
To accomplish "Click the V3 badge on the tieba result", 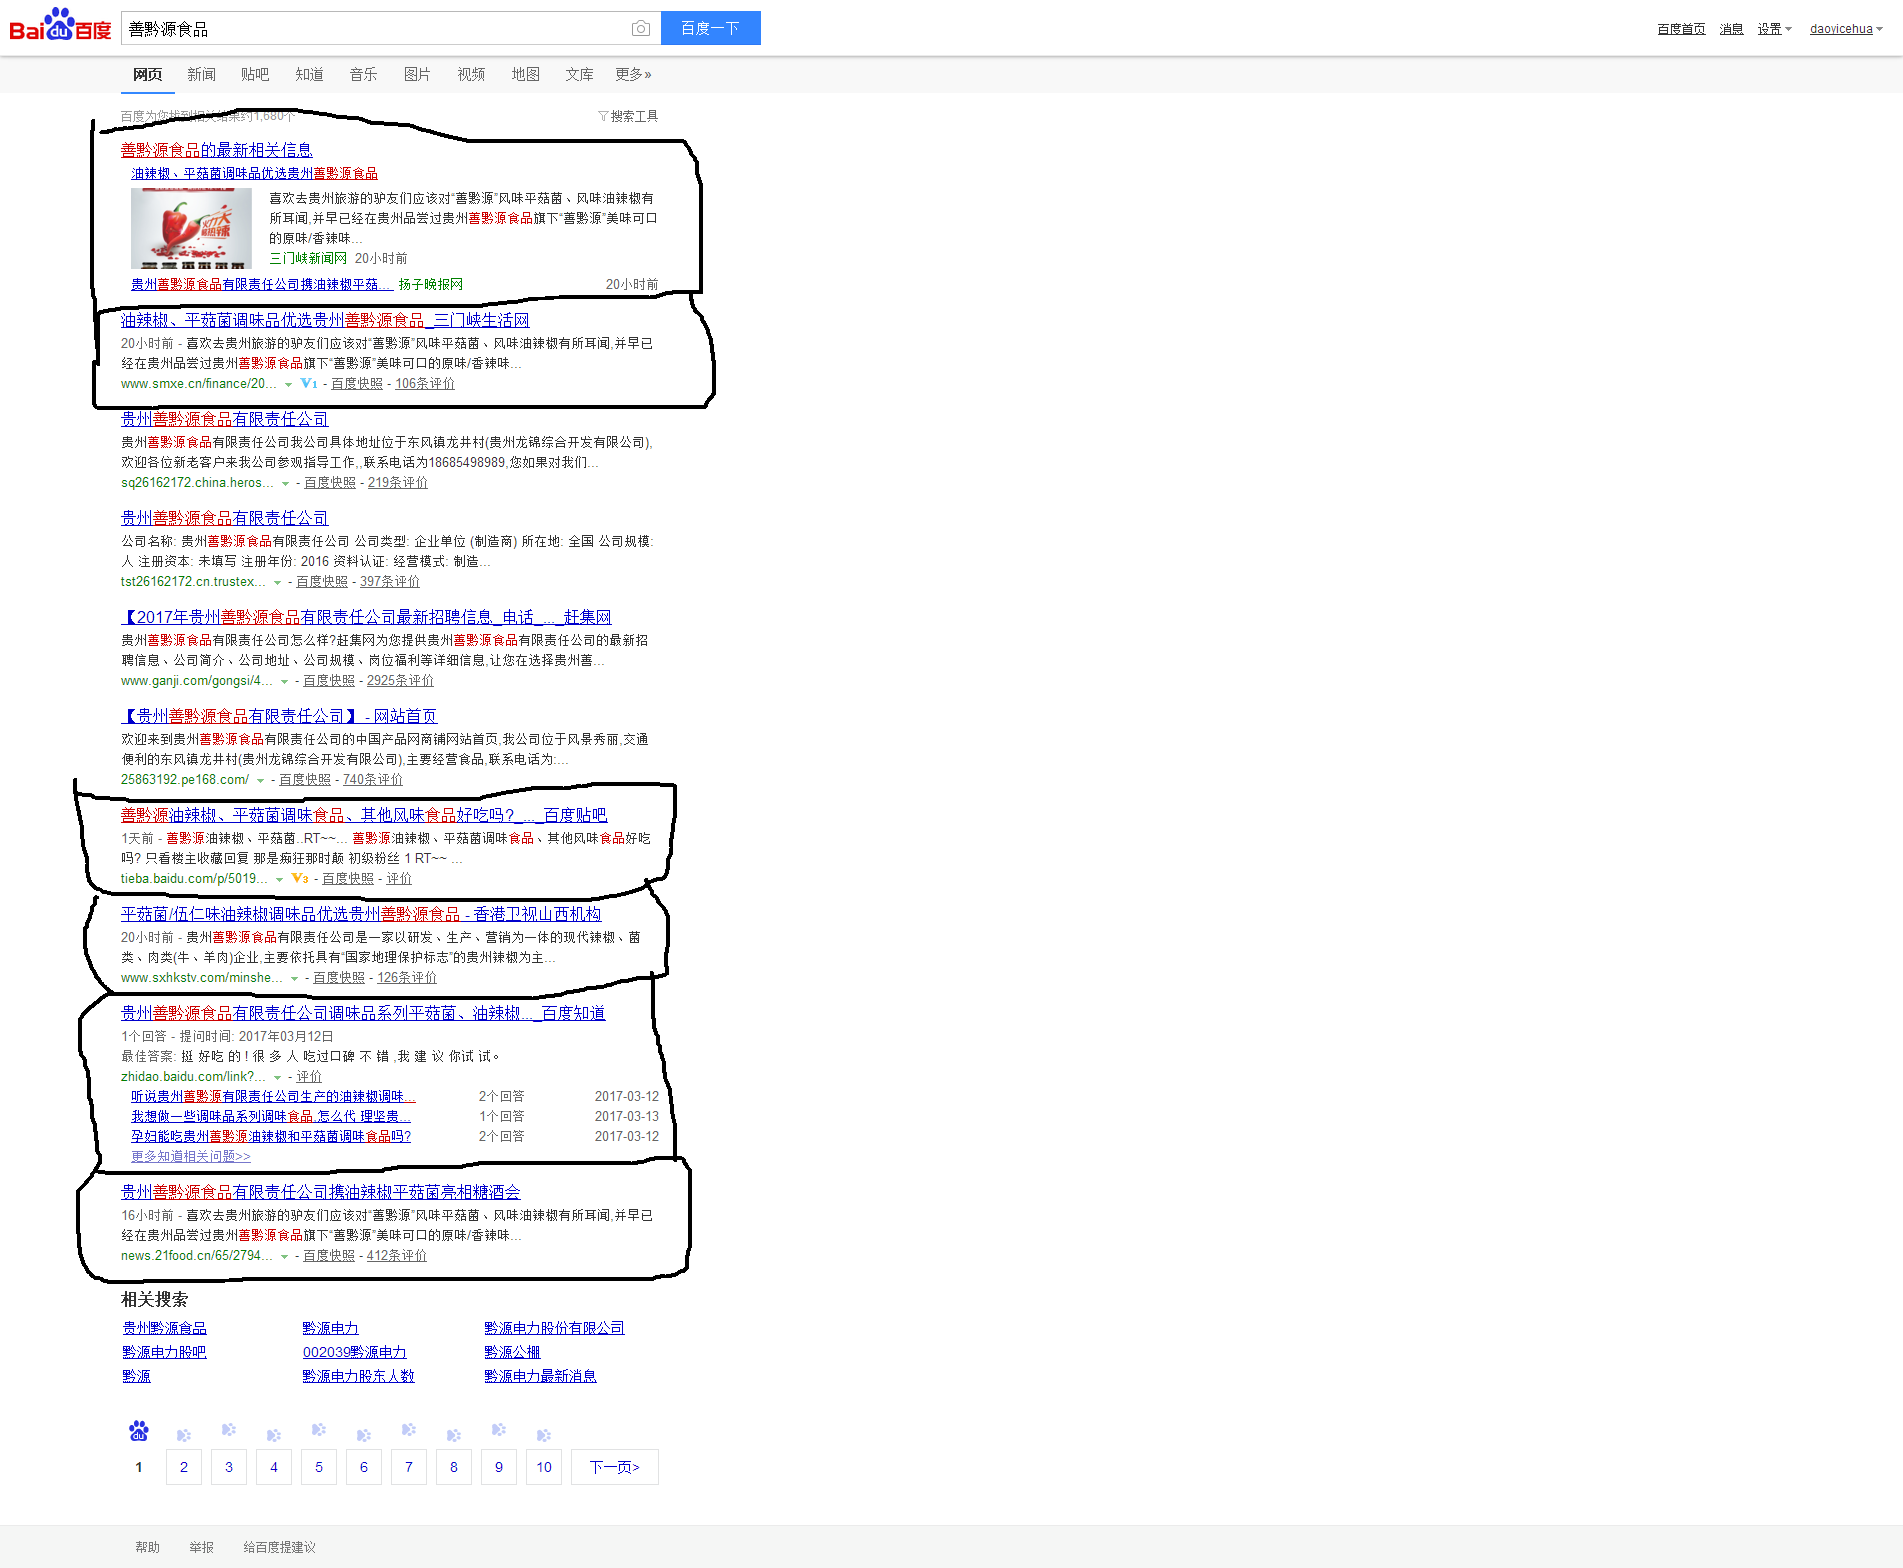I will point(300,879).
